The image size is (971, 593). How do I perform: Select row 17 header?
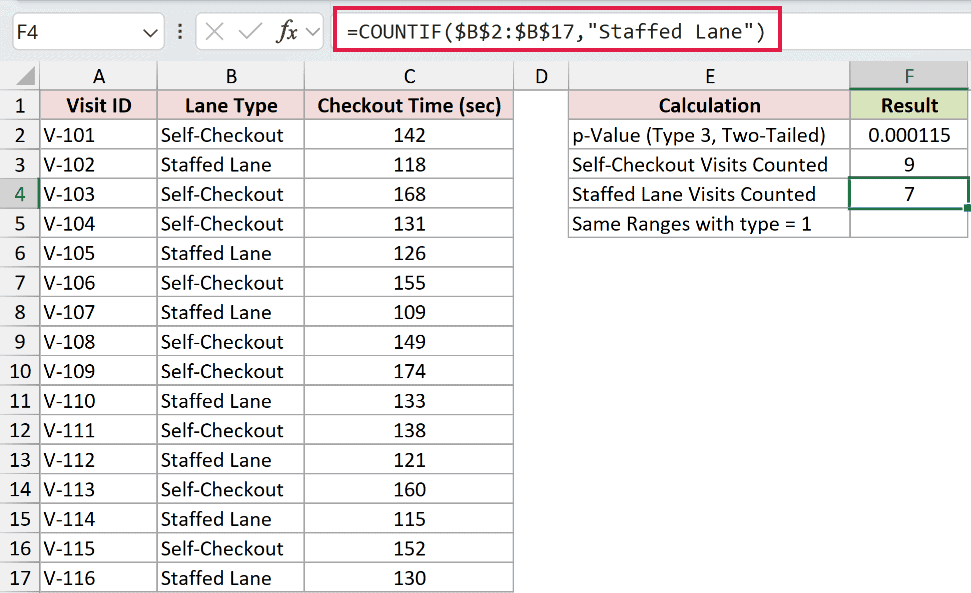(x=20, y=578)
